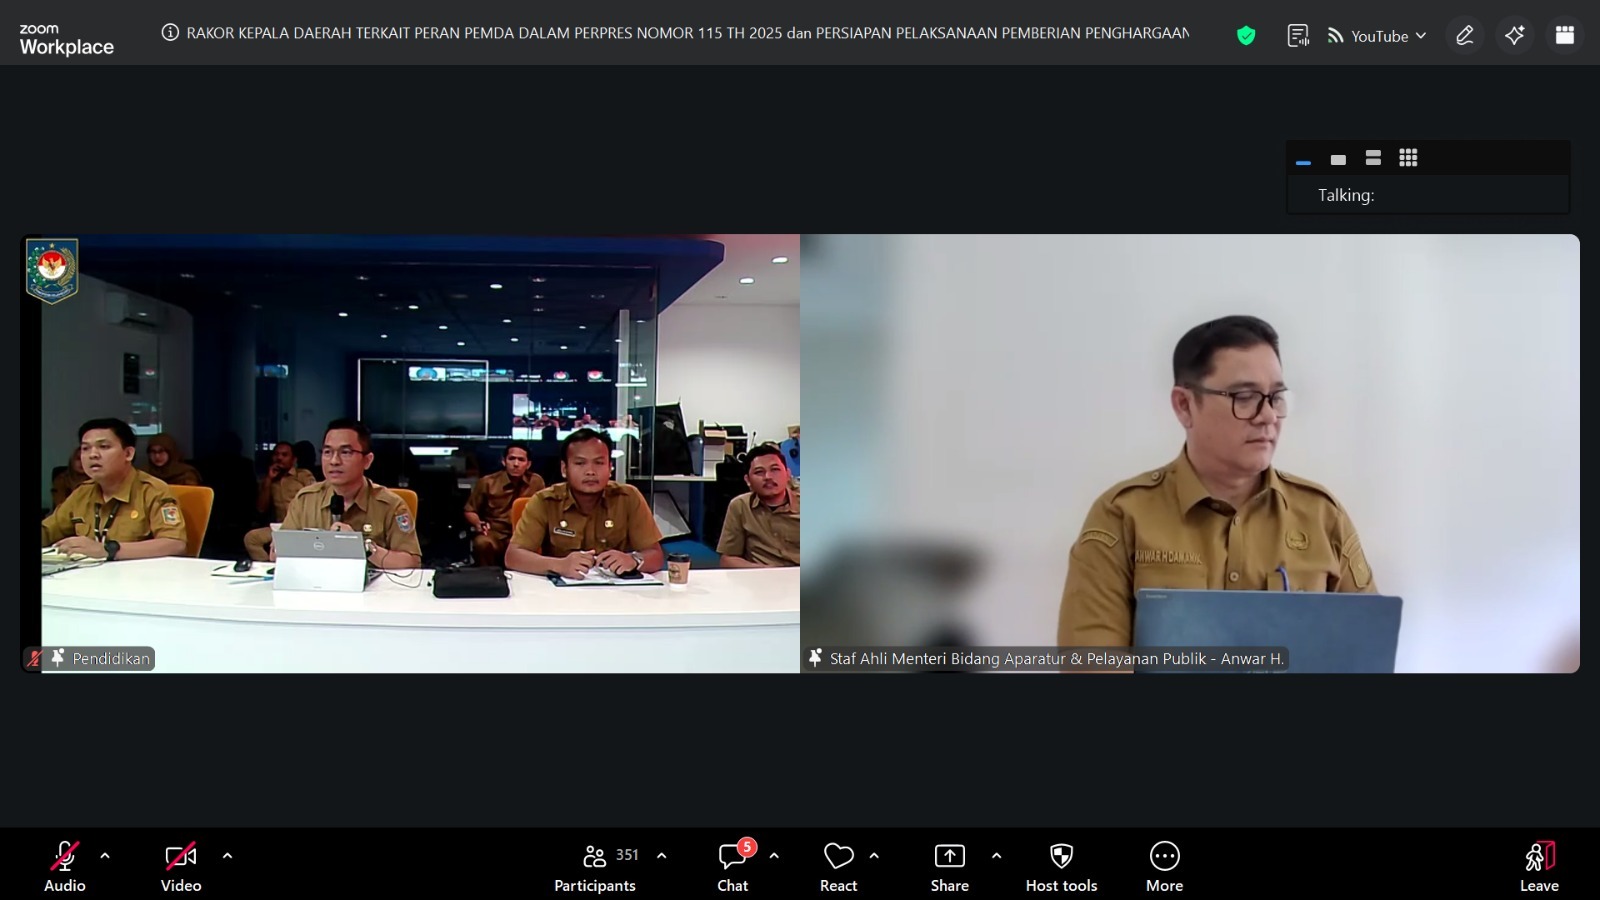This screenshot has width=1600, height=900.
Task: Open the More options menu
Action: tap(1164, 866)
